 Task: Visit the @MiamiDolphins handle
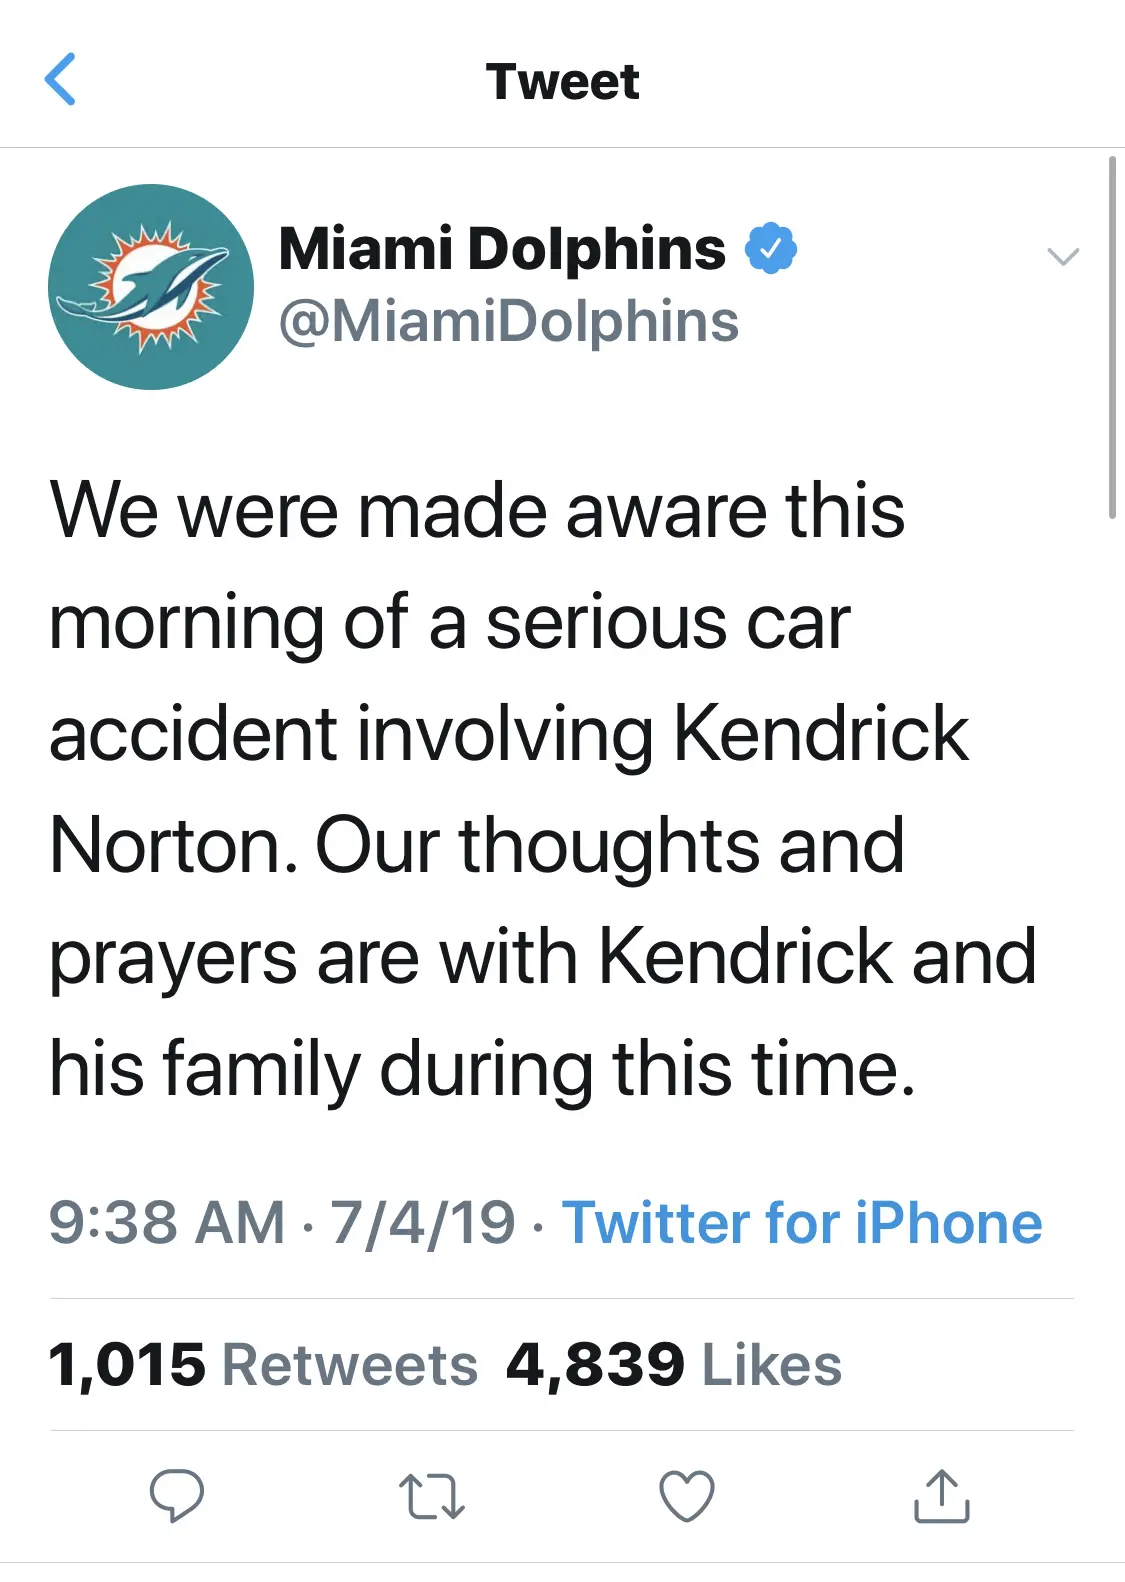[x=508, y=322]
